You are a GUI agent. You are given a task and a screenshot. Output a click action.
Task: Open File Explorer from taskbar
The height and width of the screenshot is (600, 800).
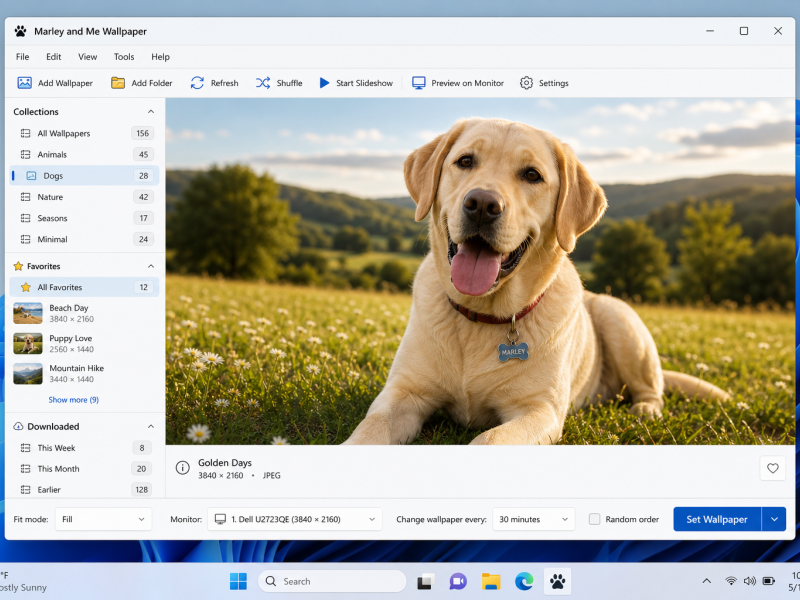491,581
